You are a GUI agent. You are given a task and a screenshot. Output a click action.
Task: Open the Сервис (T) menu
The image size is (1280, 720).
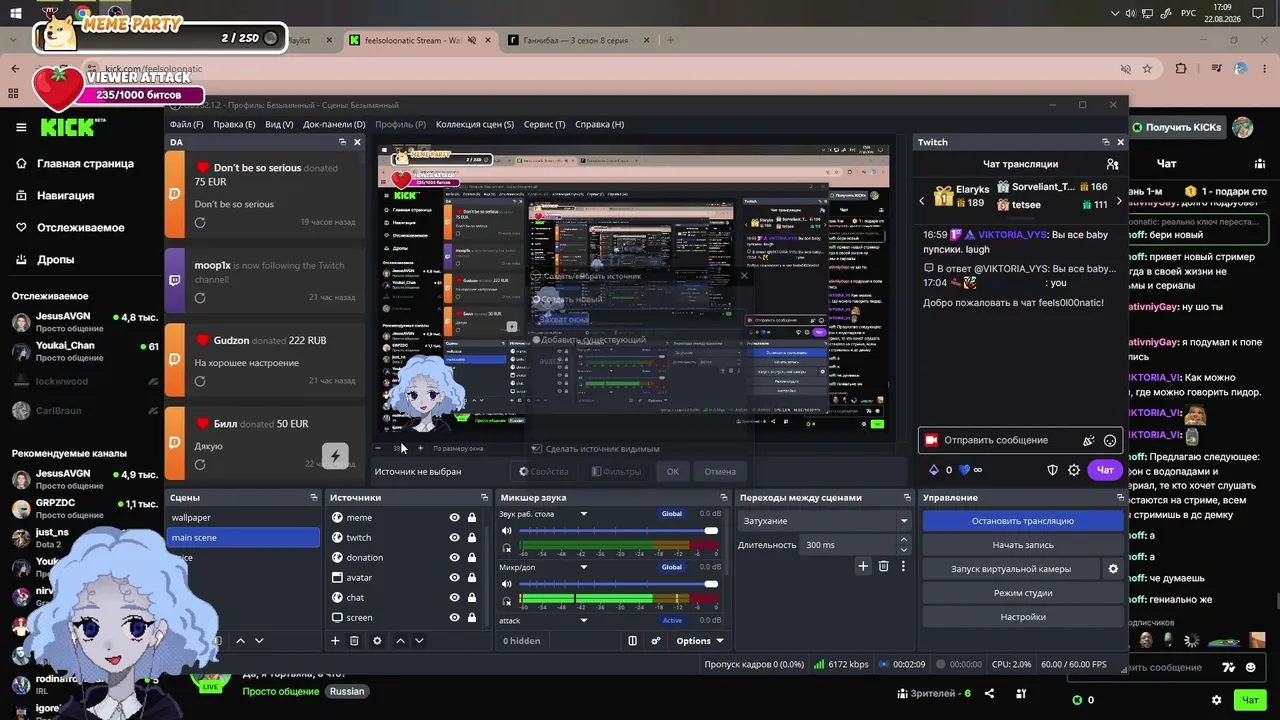pos(544,124)
